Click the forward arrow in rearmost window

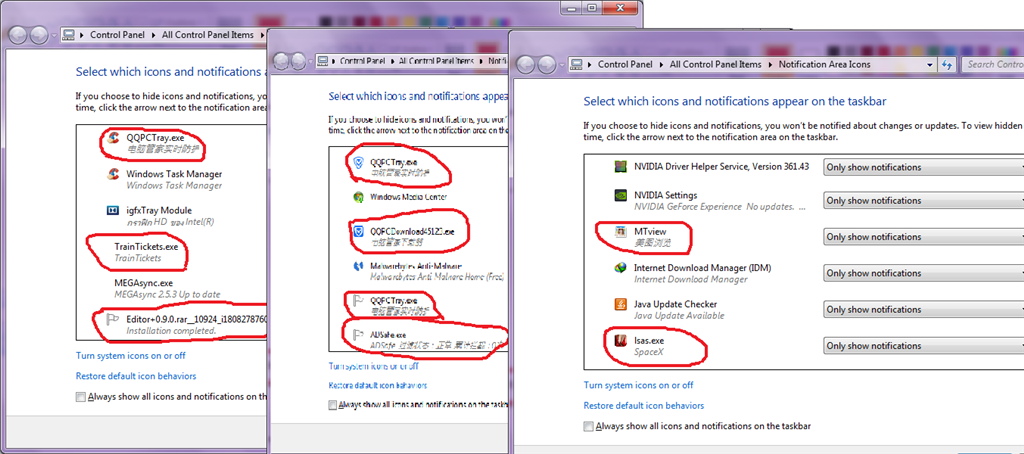pos(39,35)
